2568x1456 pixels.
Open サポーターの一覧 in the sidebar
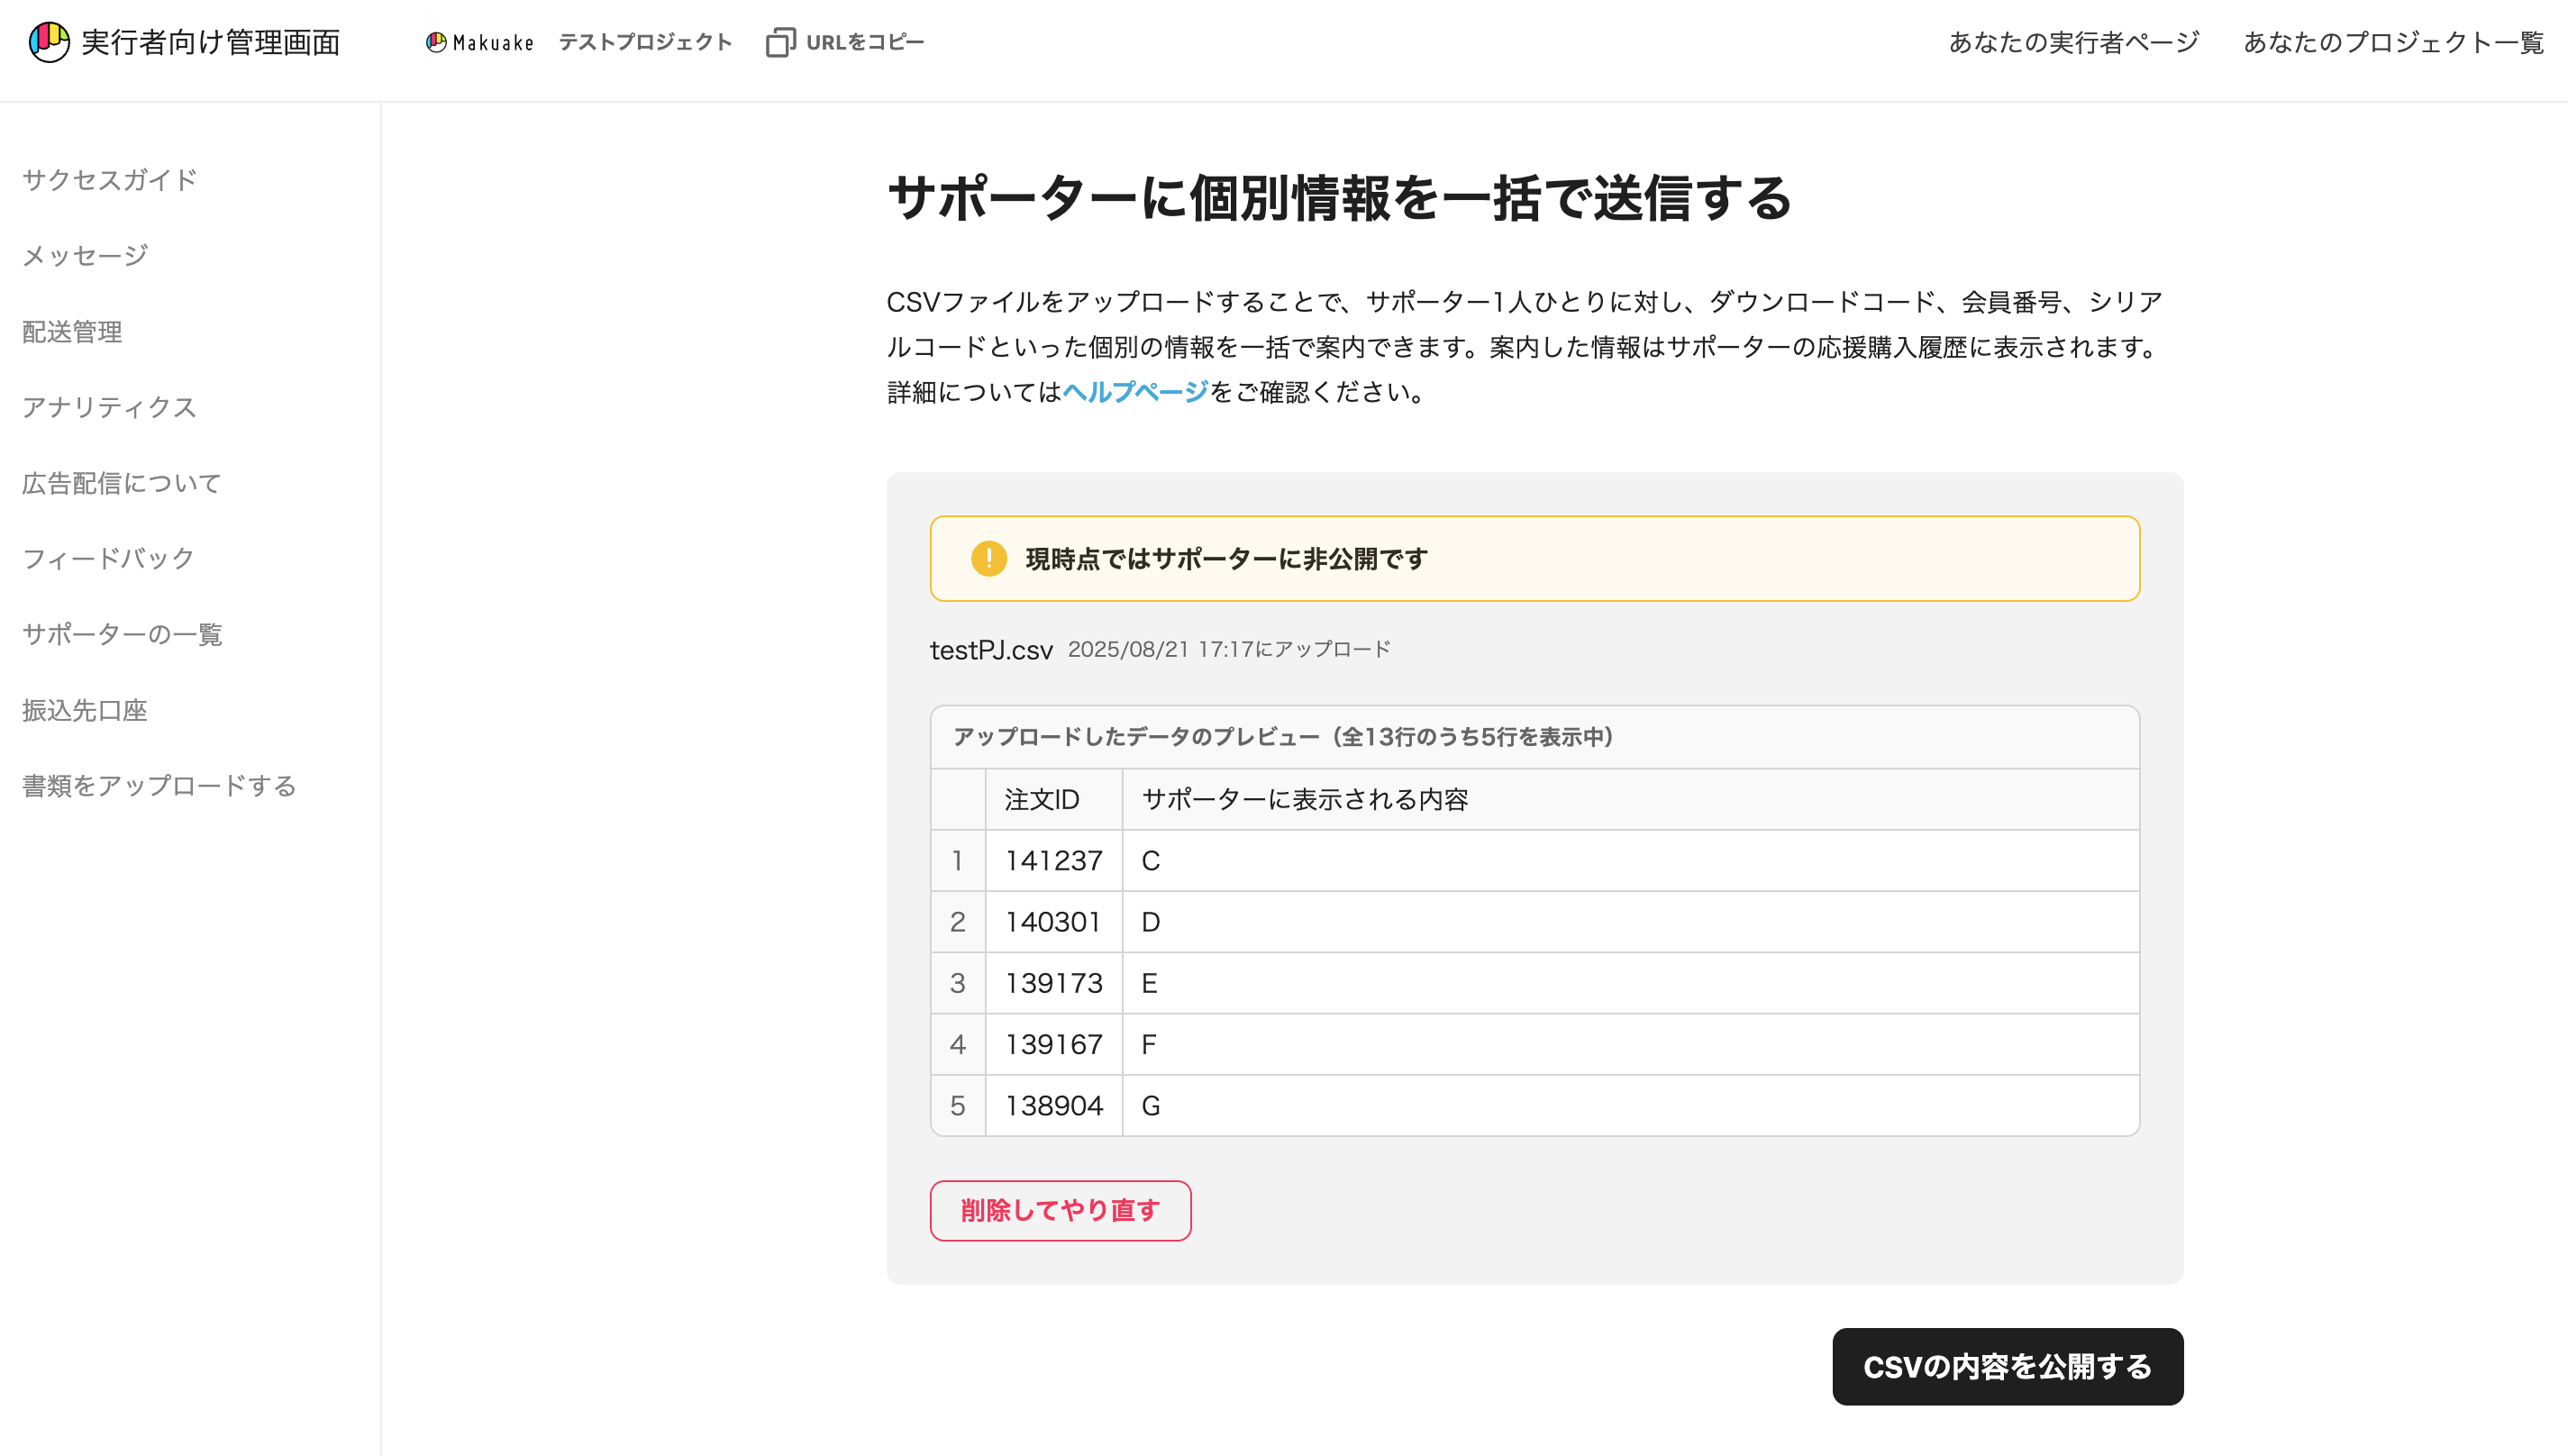click(x=122, y=634)
